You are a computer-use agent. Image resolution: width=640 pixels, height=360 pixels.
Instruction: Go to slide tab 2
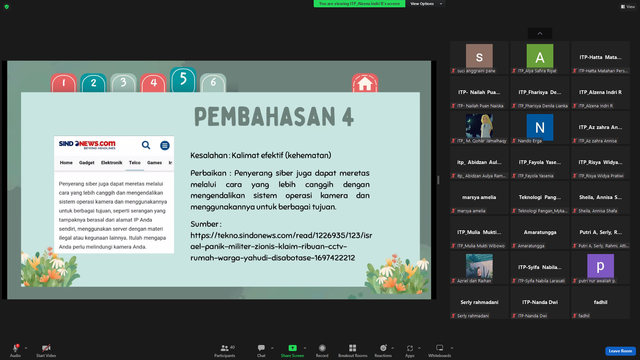tap(93, 83)
